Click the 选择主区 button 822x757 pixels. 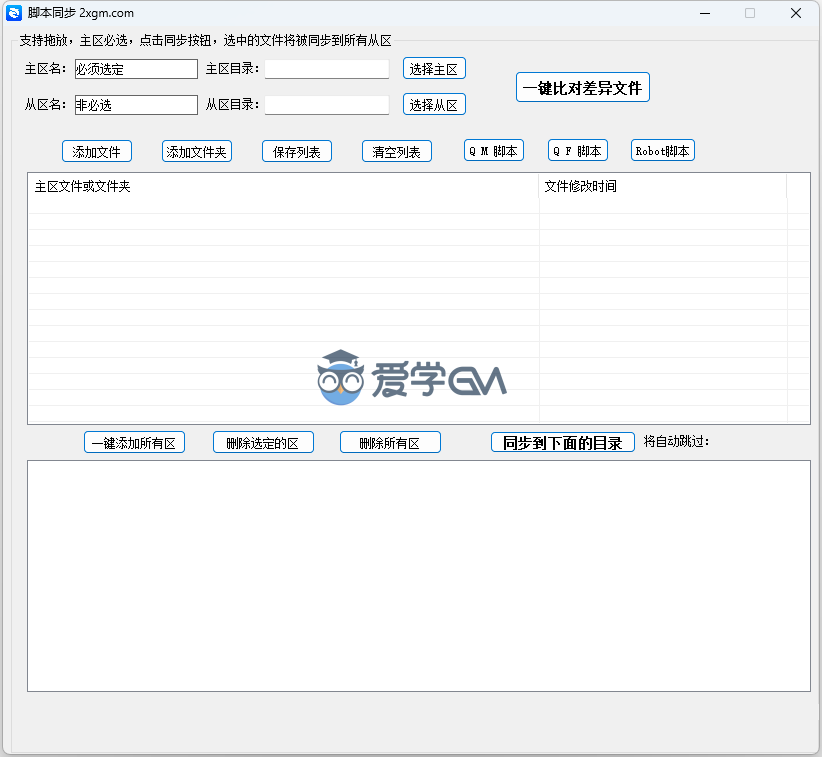click(434, 69)
